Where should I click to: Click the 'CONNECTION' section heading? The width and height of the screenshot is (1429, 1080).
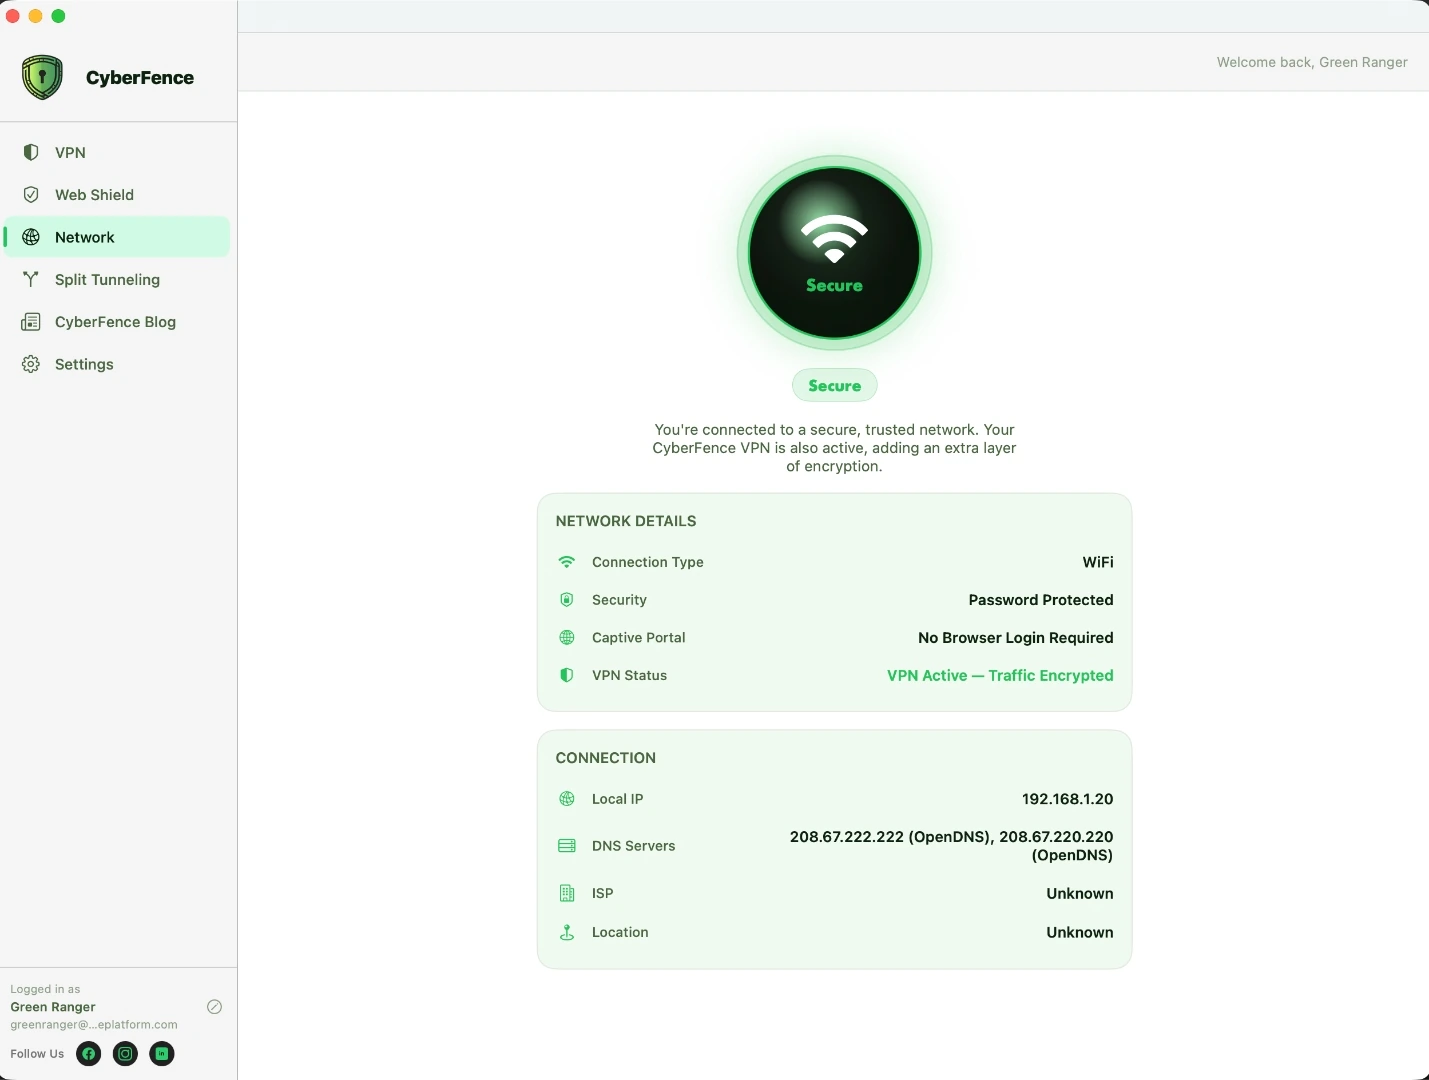pyautogui.click(x=606, y=758)
